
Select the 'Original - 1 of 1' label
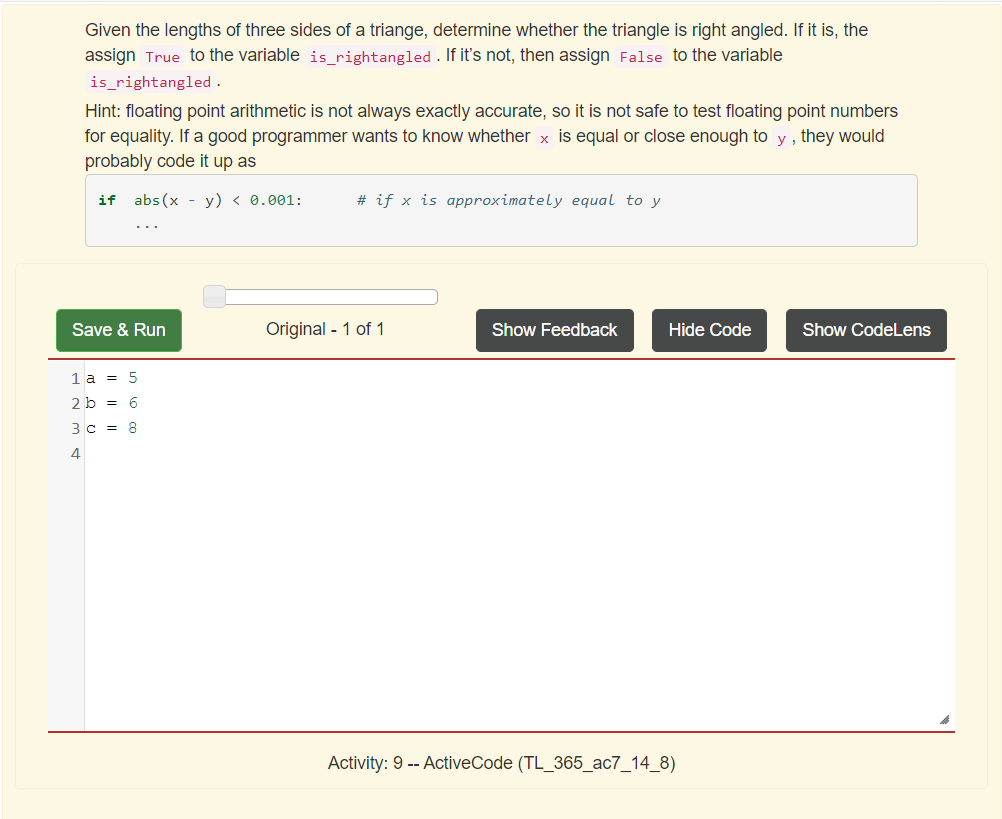click(x=325, y=328)
